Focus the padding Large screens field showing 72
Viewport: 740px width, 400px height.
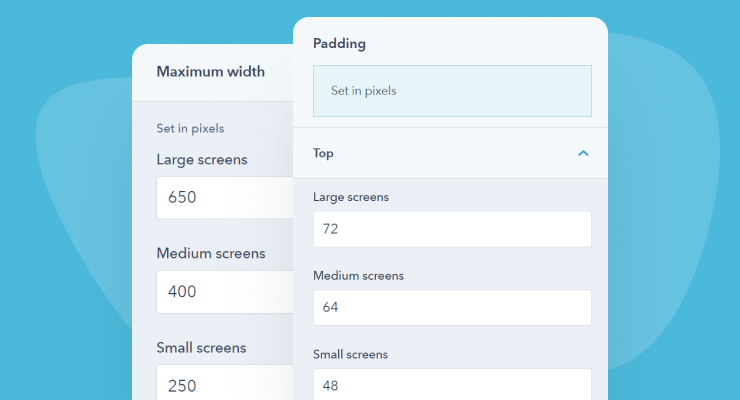451,229
